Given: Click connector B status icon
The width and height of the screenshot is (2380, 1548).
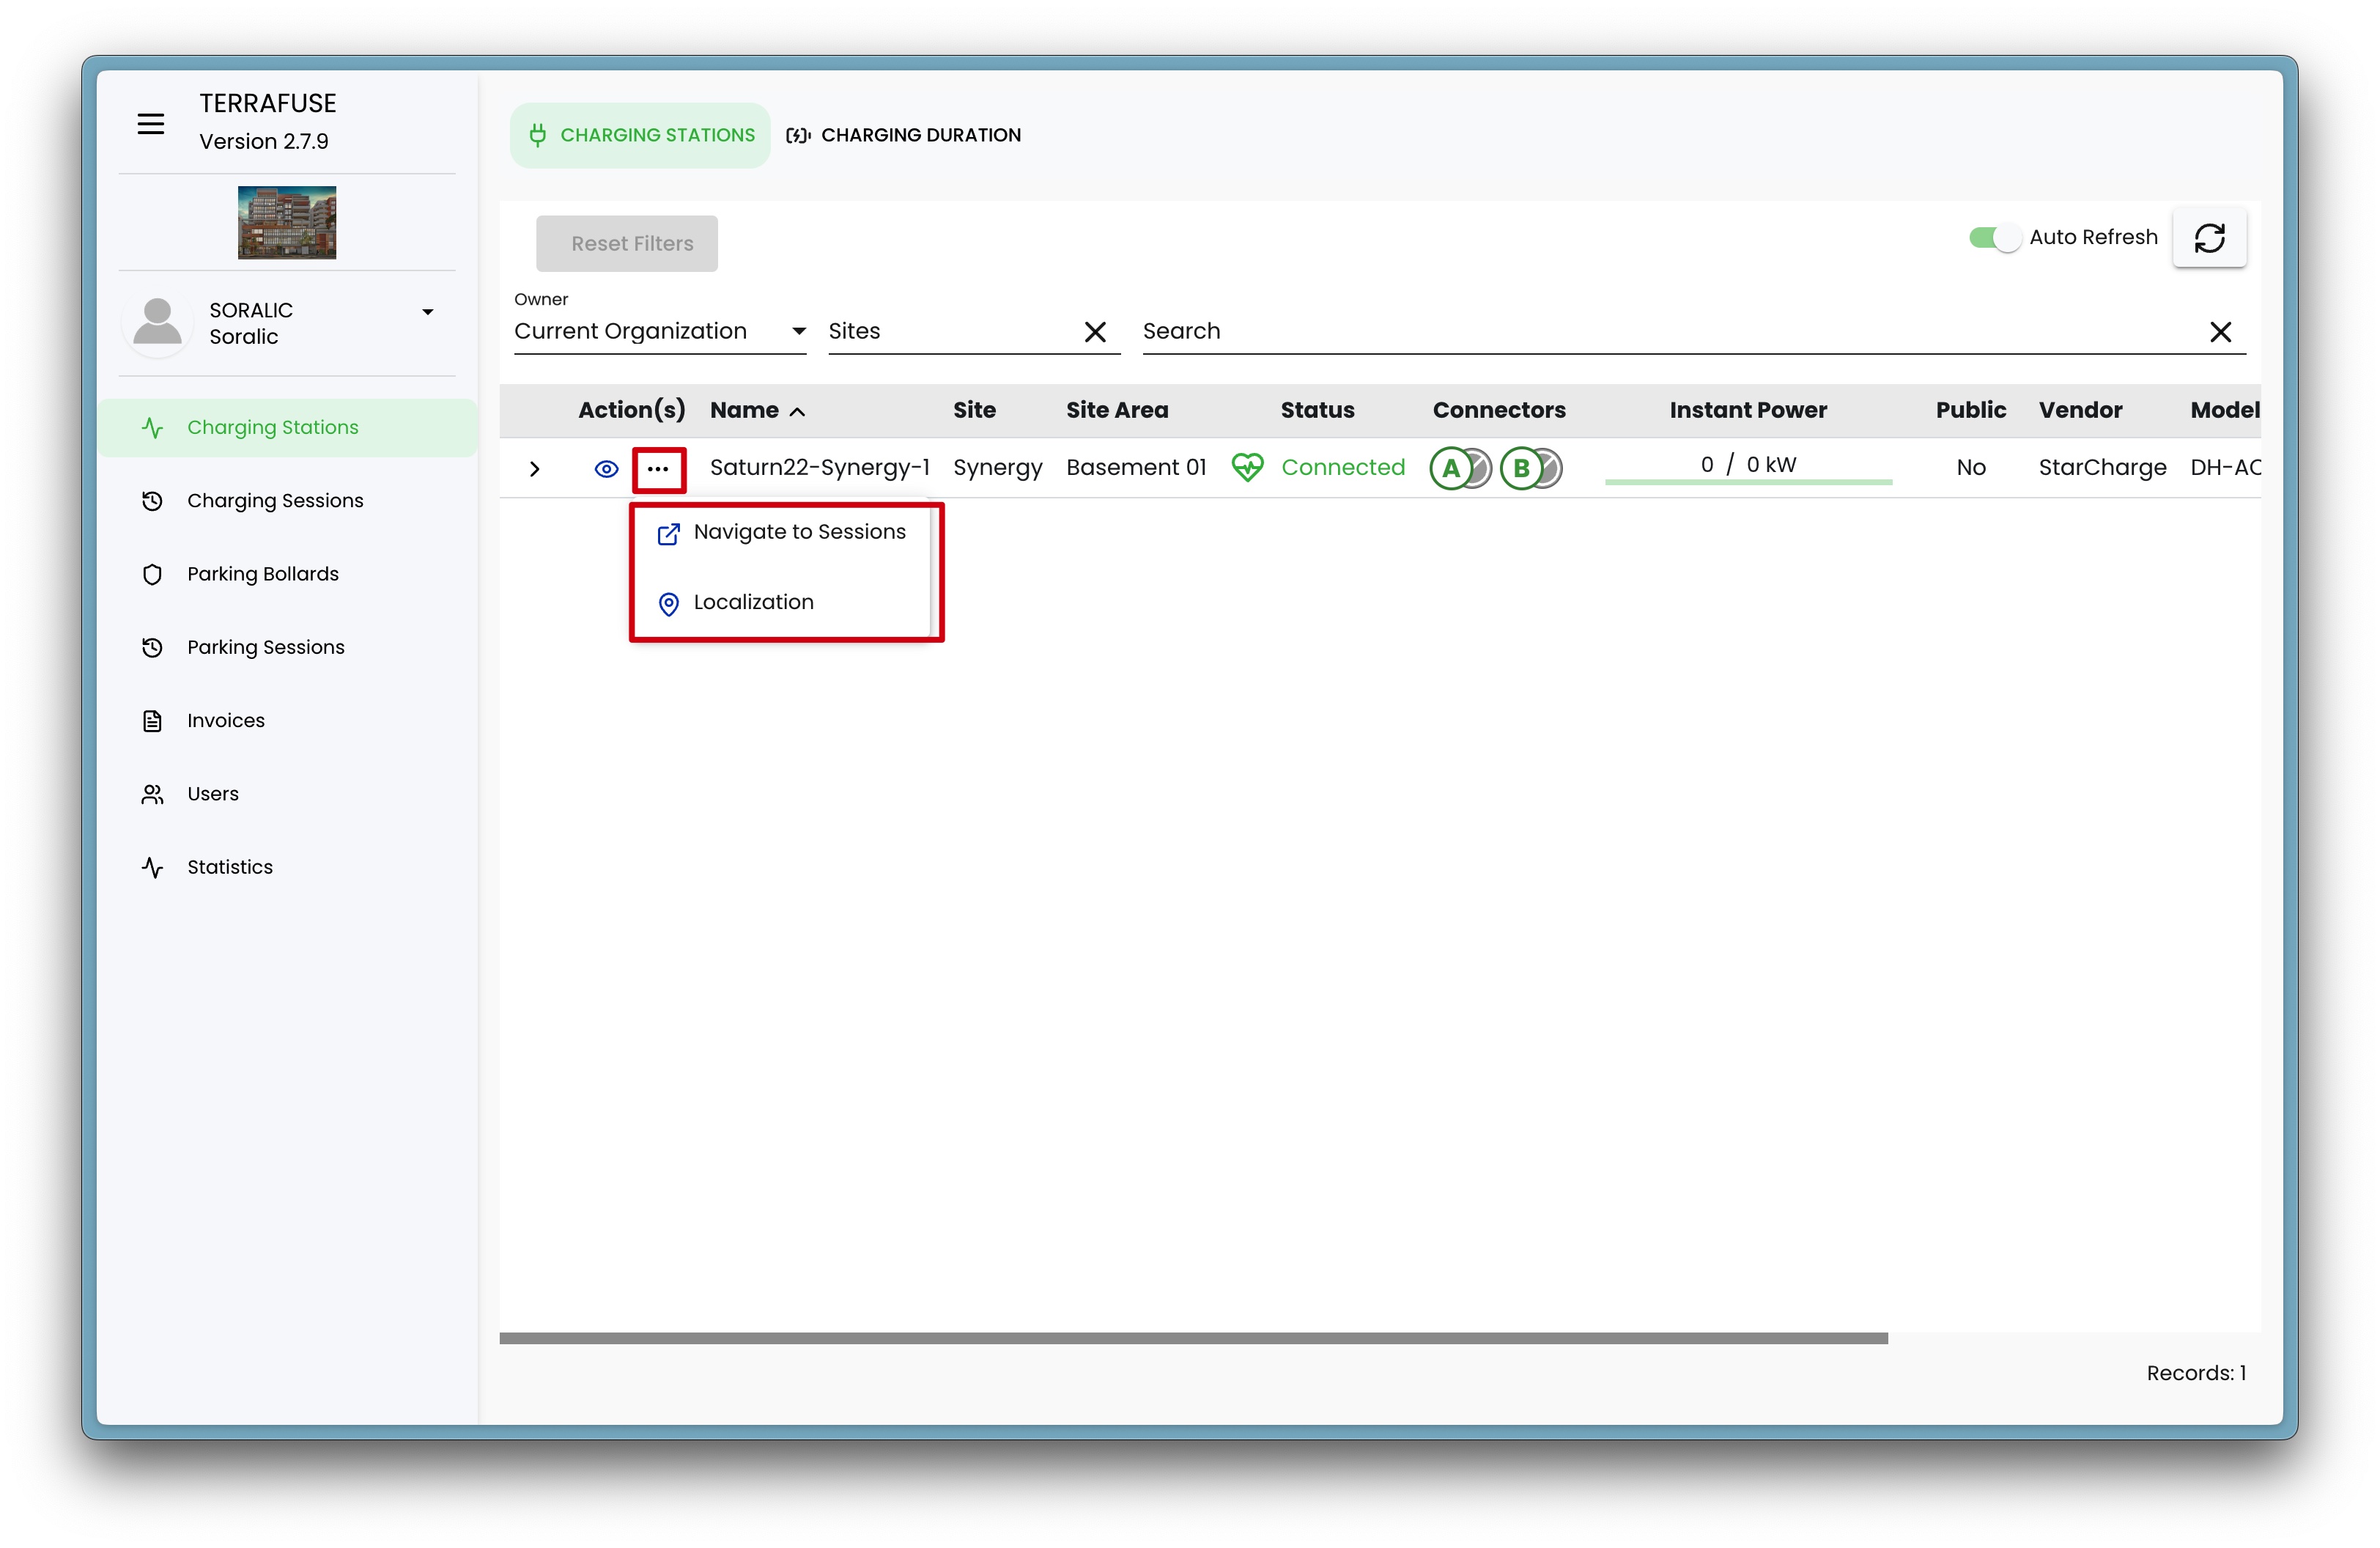Looking at the screenshot, I should tap(1522, 468).
